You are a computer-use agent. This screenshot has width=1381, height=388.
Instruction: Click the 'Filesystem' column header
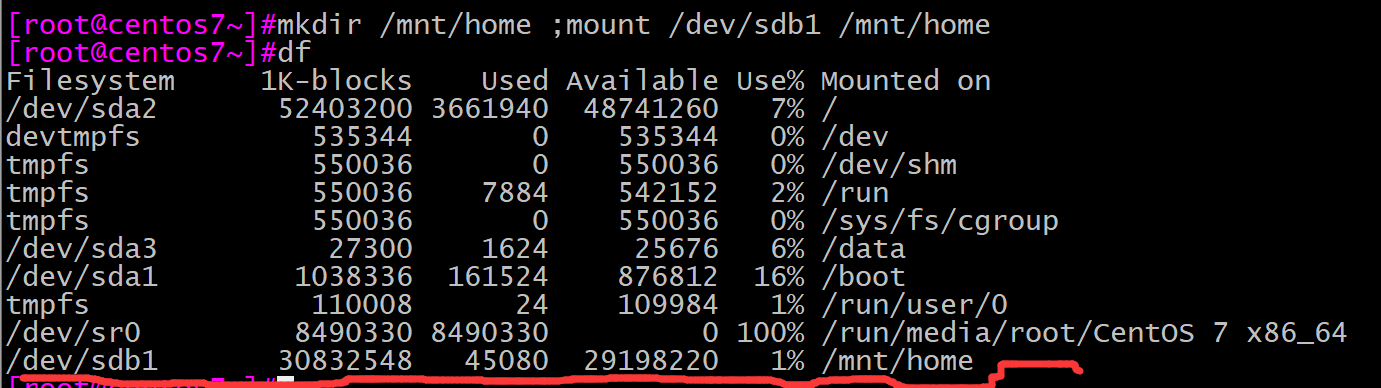point(90,80)
